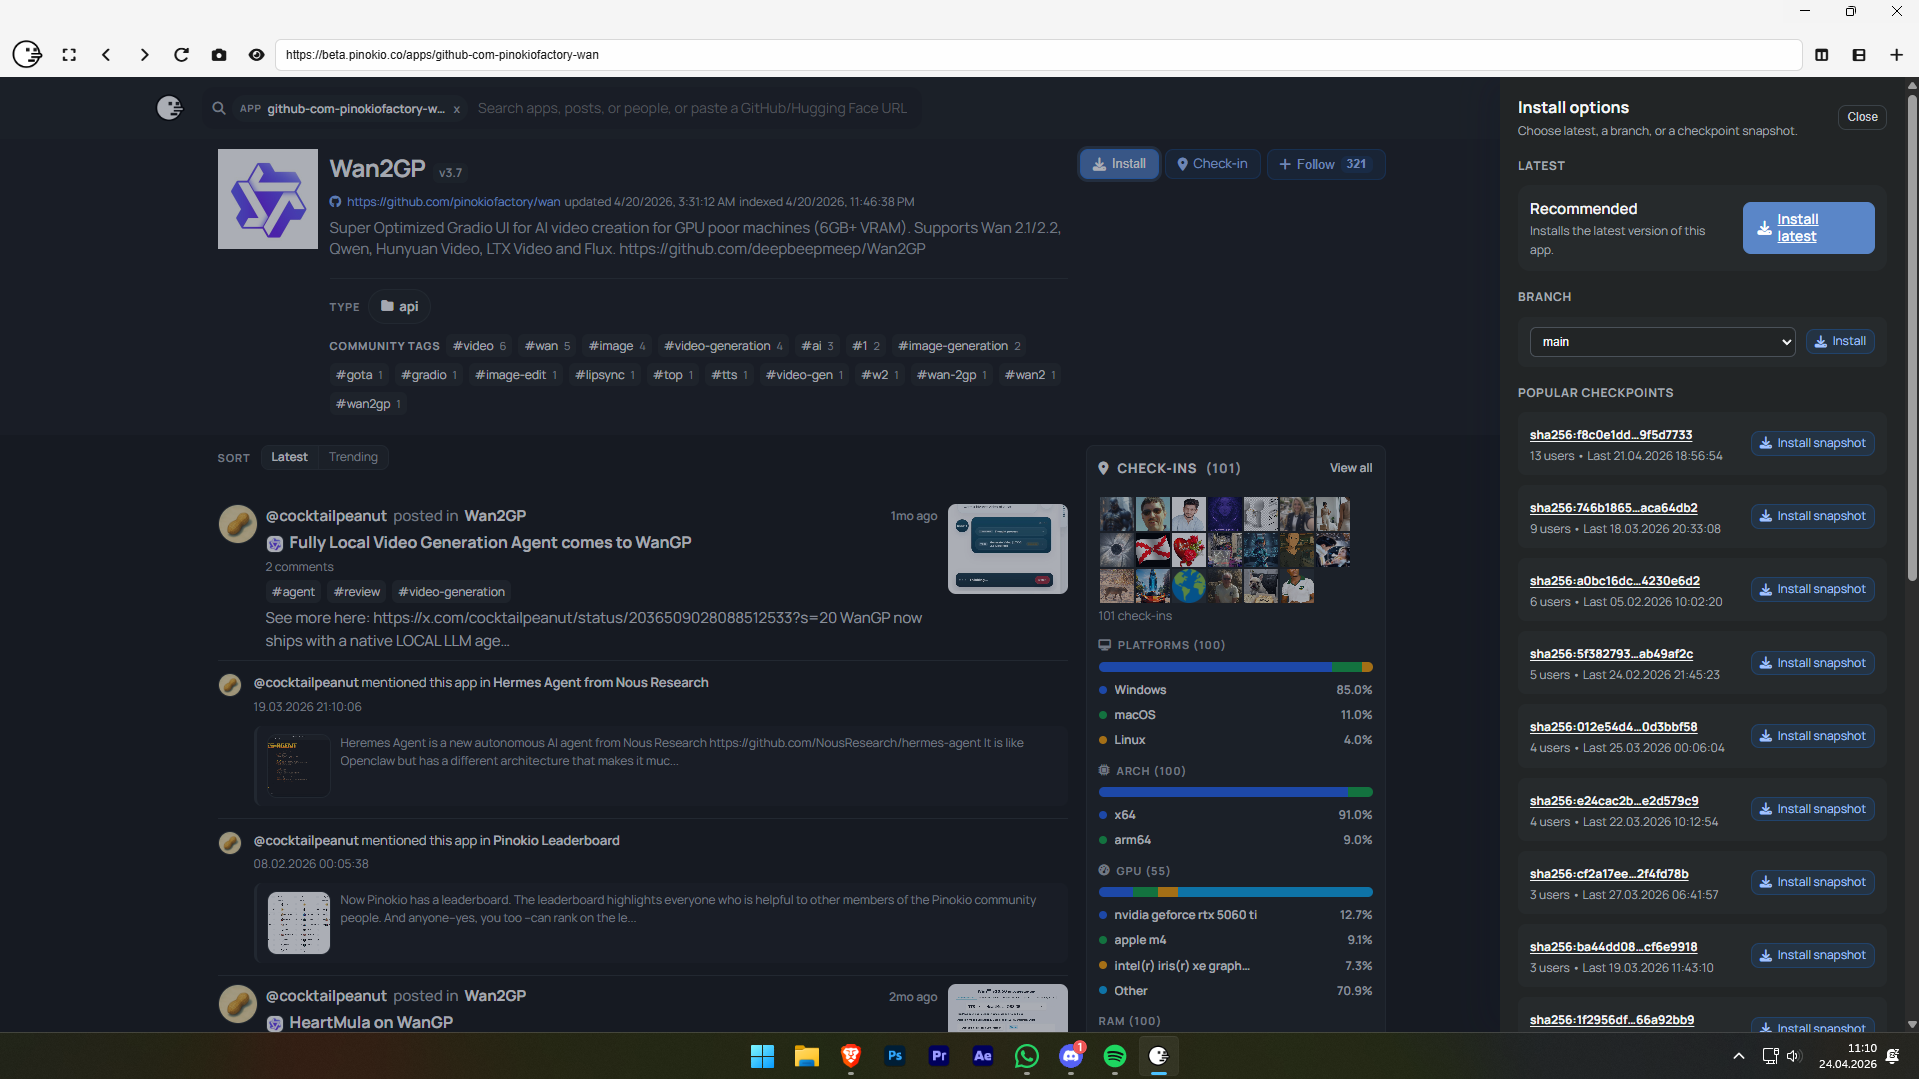Go back with the left arrow
The image size is (1919, 1079).
coord(106,55)
